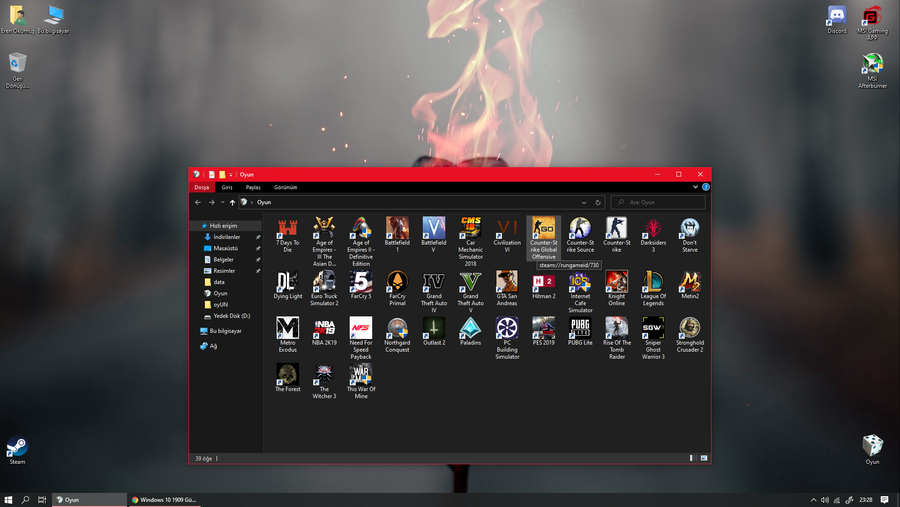The height and width of the screenshot is (507, 900).
Task: Select the Battlefield 1 shortcut
Action: pyautogui.click(x=397, y=234)
